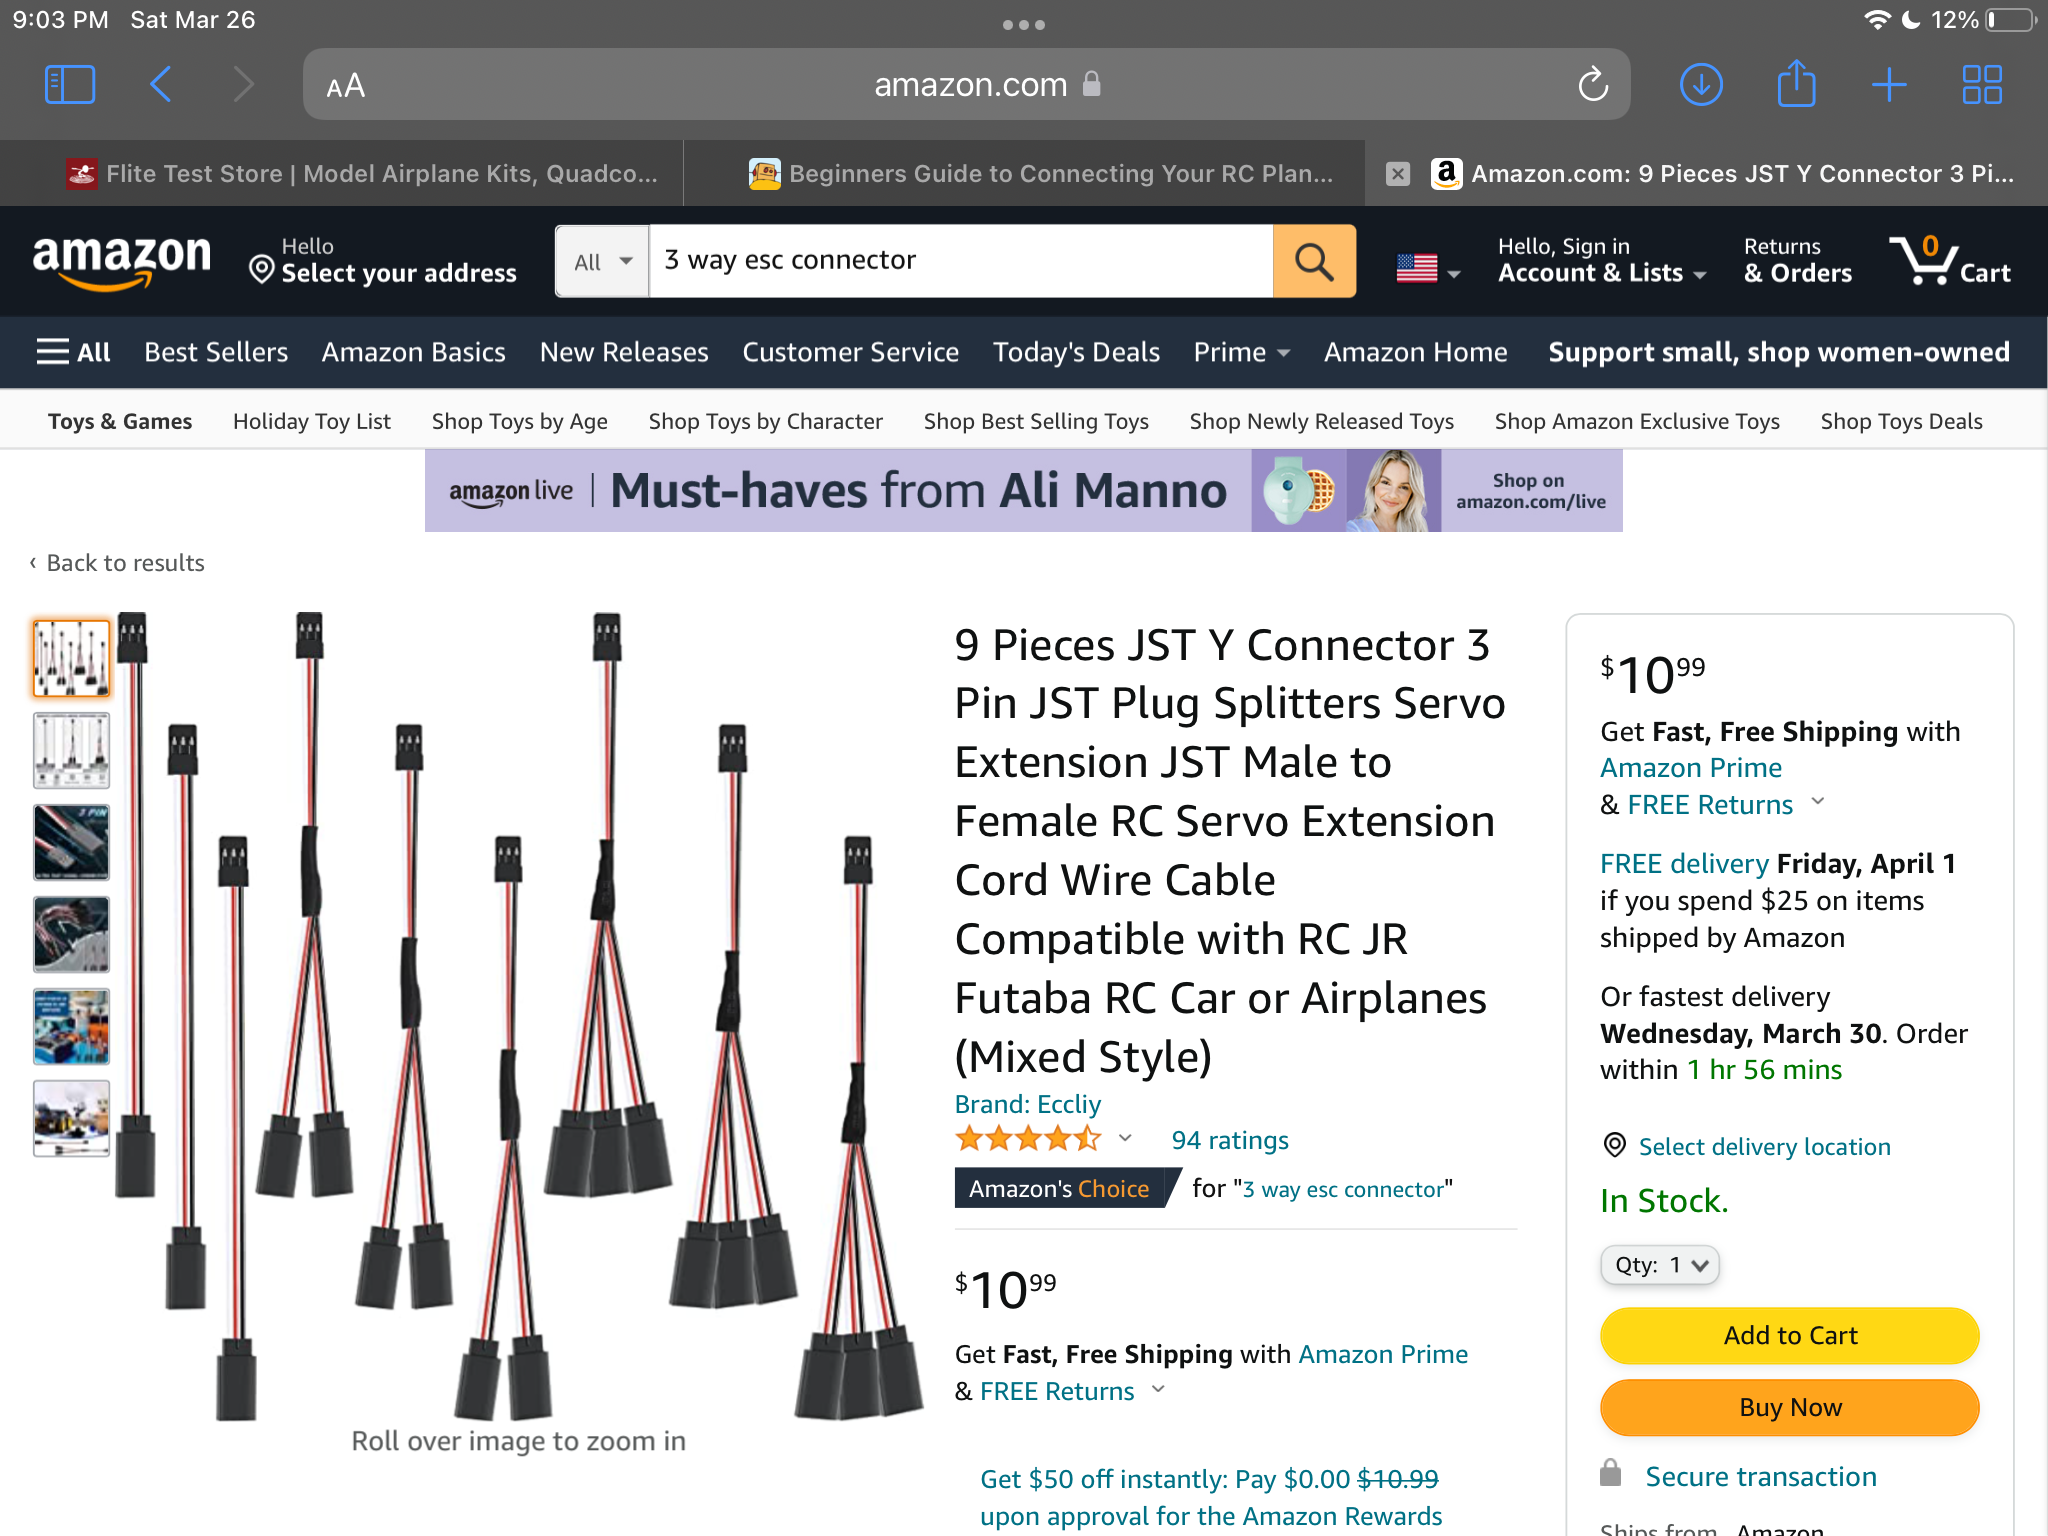Viewport: 2048px width, 1536px height.
Task: Expand Account & Lists menu
Action: (x=1601, y=260)
